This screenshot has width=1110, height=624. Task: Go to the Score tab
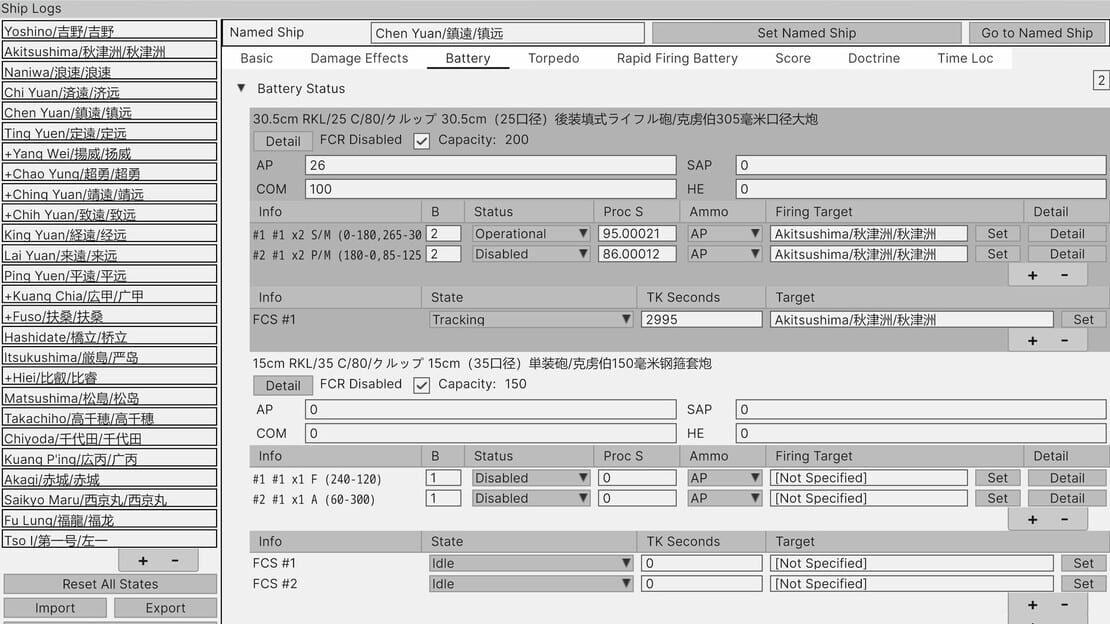coord(793,58)
